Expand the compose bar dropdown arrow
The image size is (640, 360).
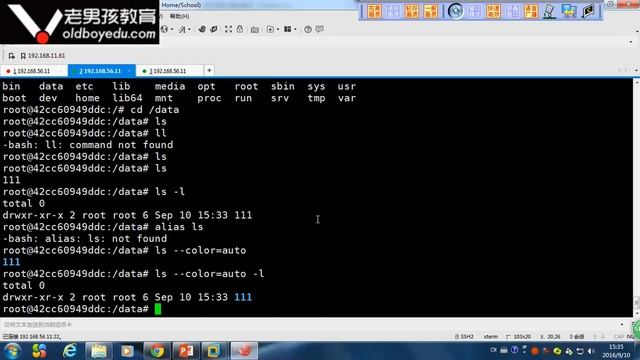pos(622,324)
